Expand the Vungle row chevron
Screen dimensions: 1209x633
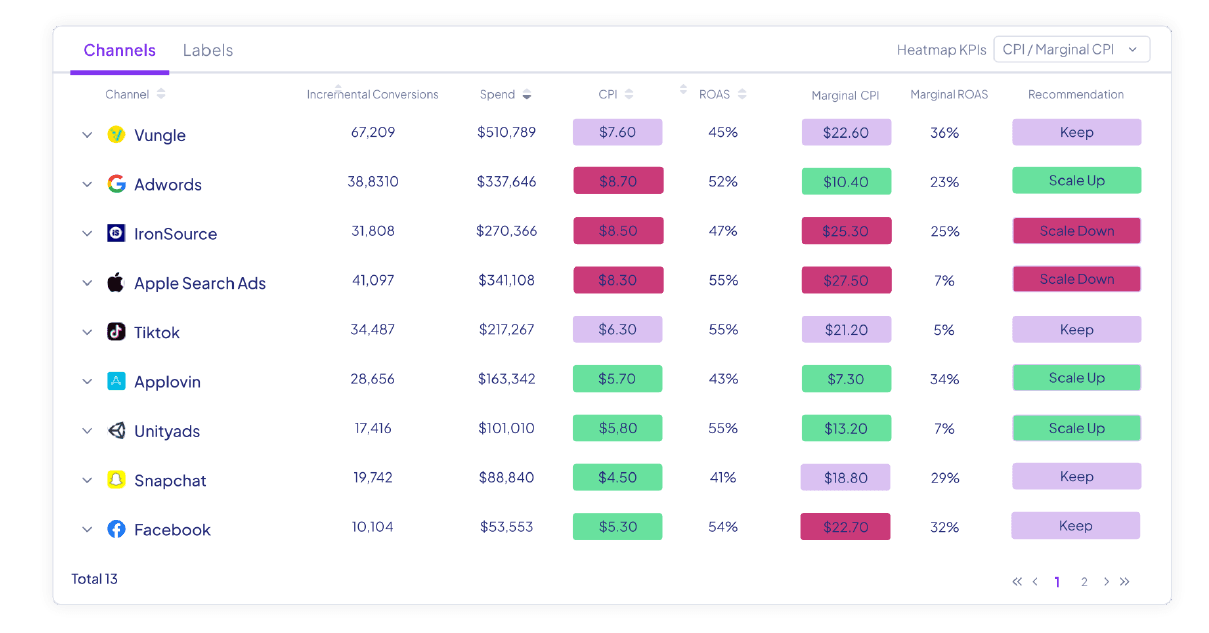[x=87, y=135]
